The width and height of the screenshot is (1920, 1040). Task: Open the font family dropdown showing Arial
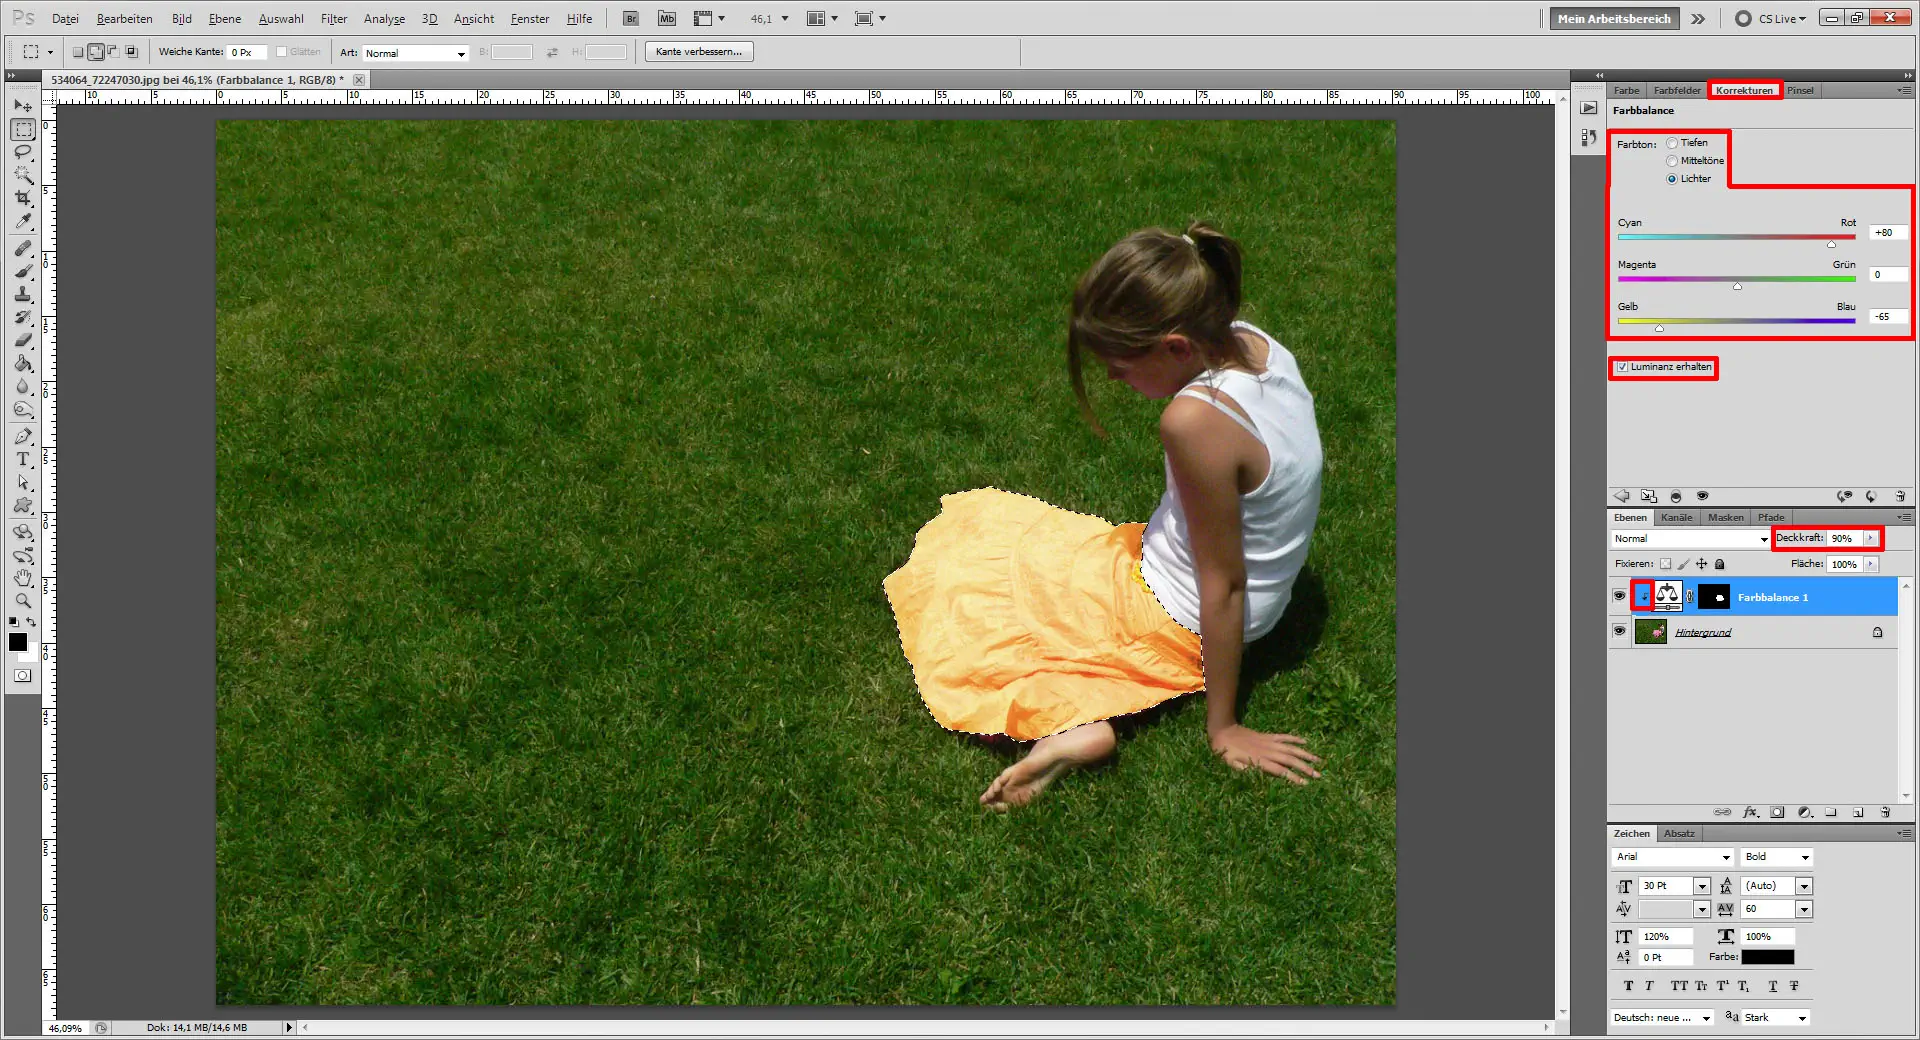(x=1672, y=857)
